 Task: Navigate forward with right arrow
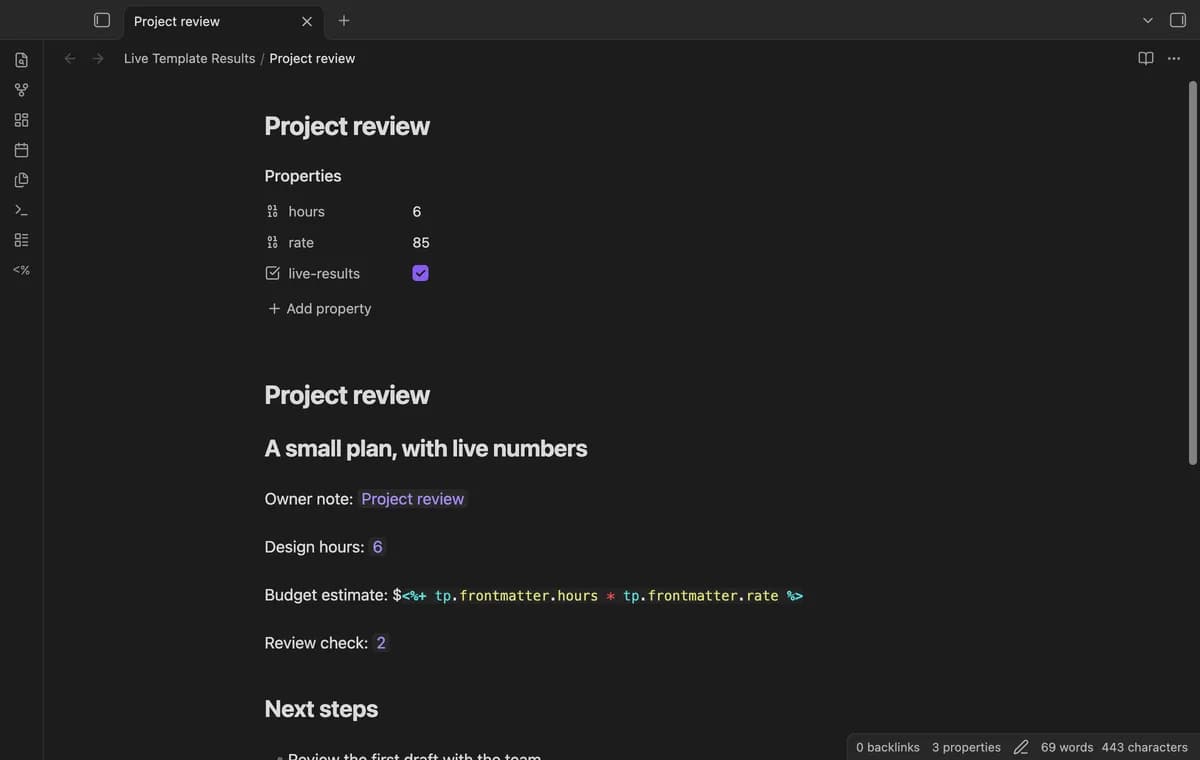point(98,58)
